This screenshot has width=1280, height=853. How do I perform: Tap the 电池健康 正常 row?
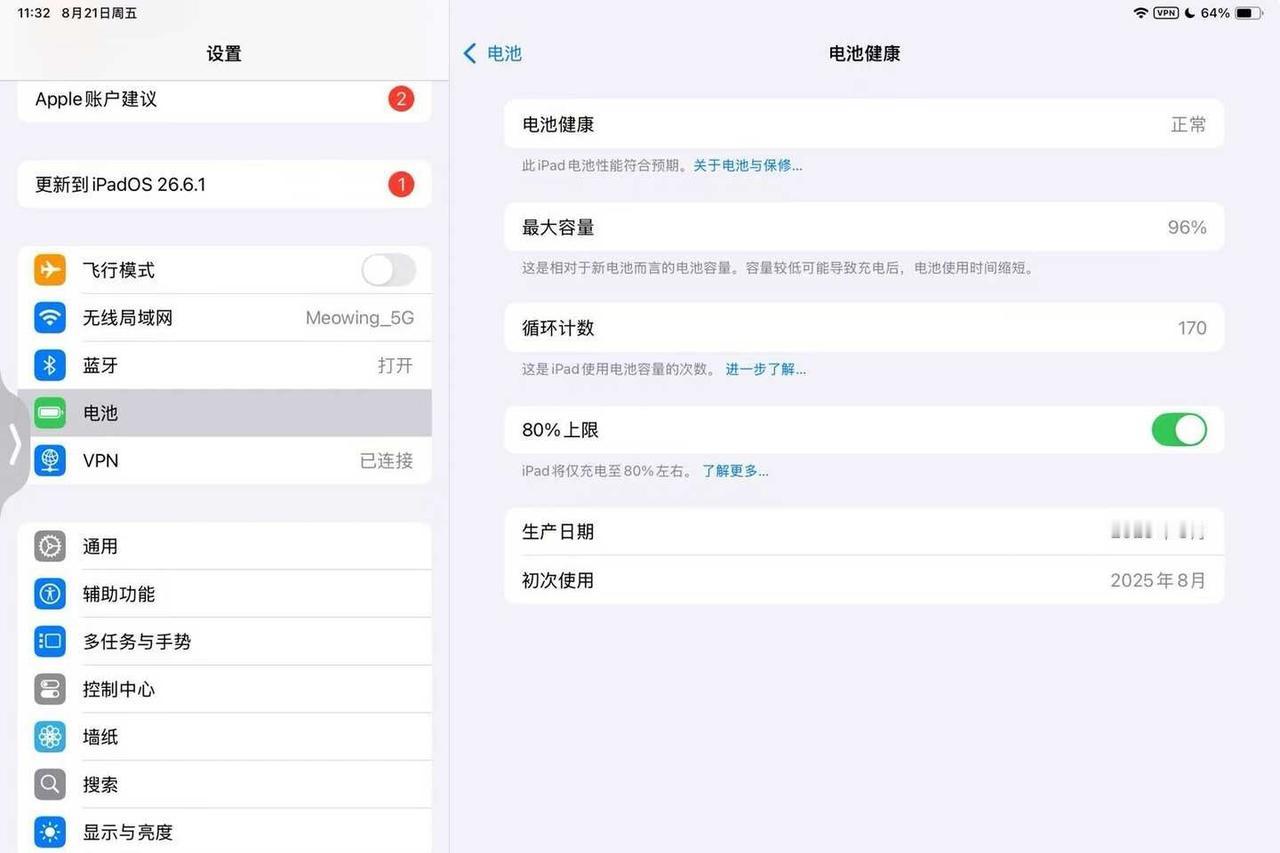864,124
